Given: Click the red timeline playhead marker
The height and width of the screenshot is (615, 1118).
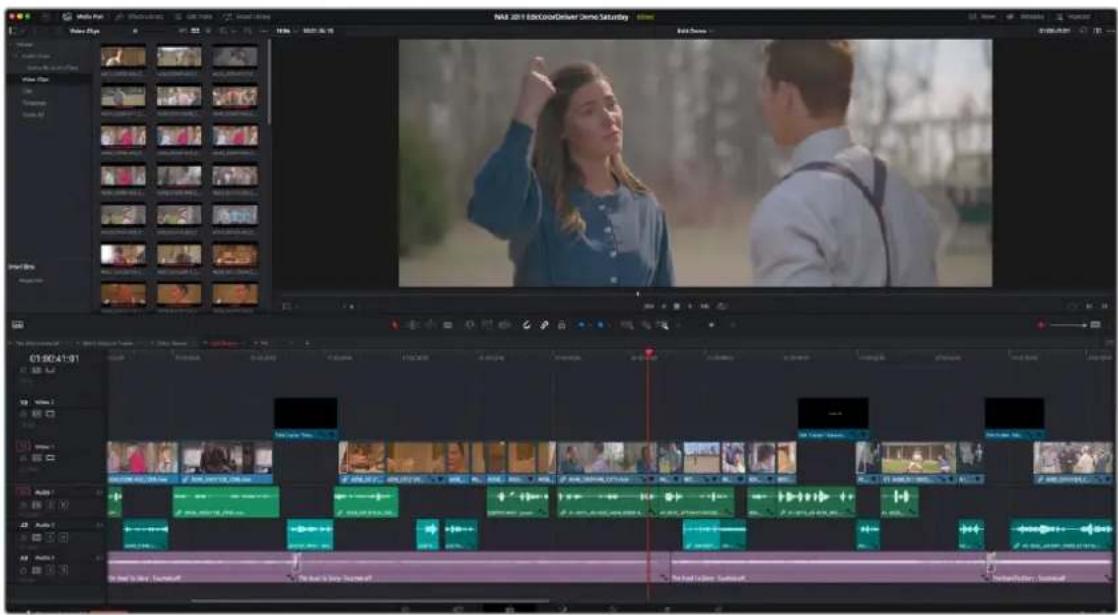Looking at the screenshot, I should tap(649, 353).
